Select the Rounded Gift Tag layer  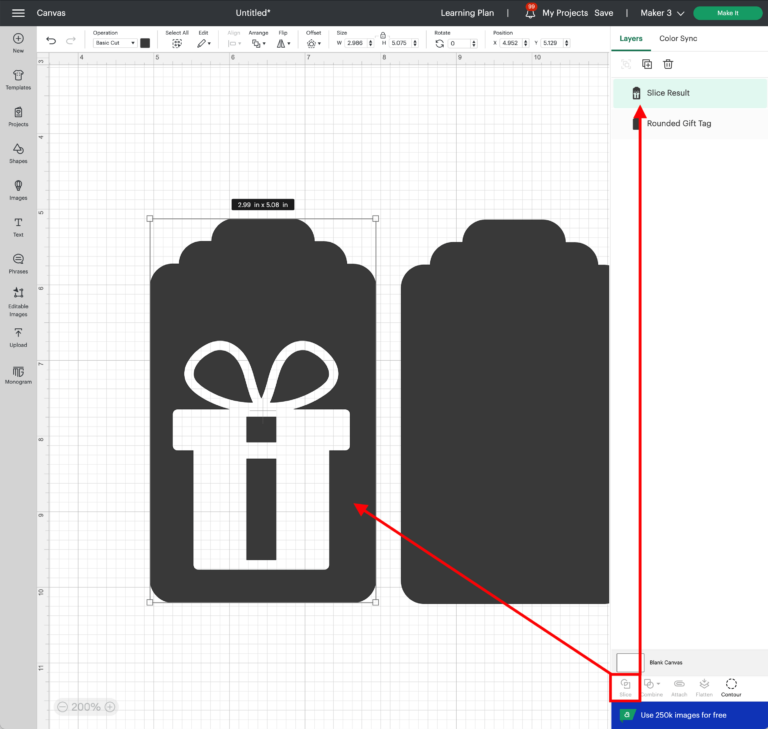coord(679,123)
